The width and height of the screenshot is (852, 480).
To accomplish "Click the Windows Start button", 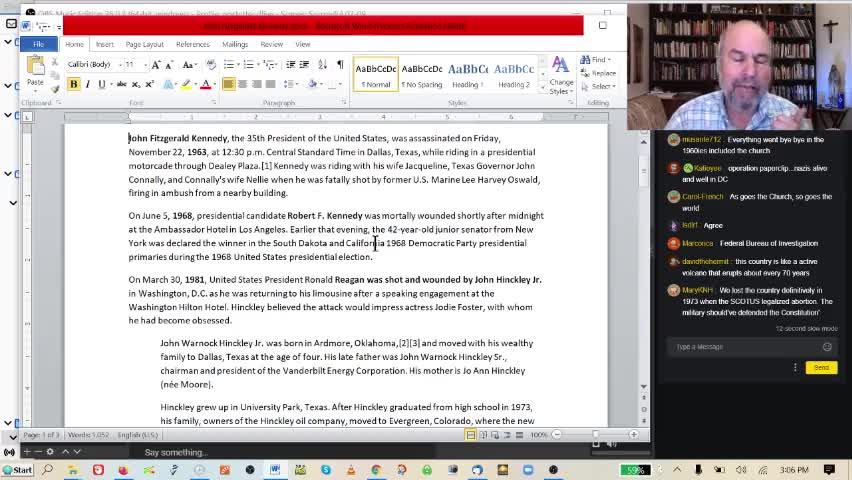I will point(17,470).
